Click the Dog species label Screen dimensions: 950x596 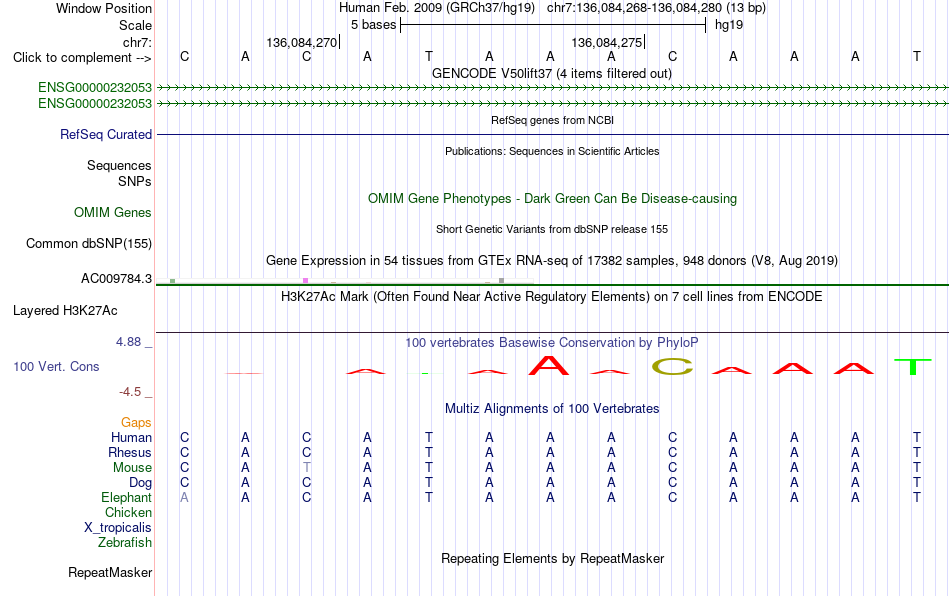140,483
